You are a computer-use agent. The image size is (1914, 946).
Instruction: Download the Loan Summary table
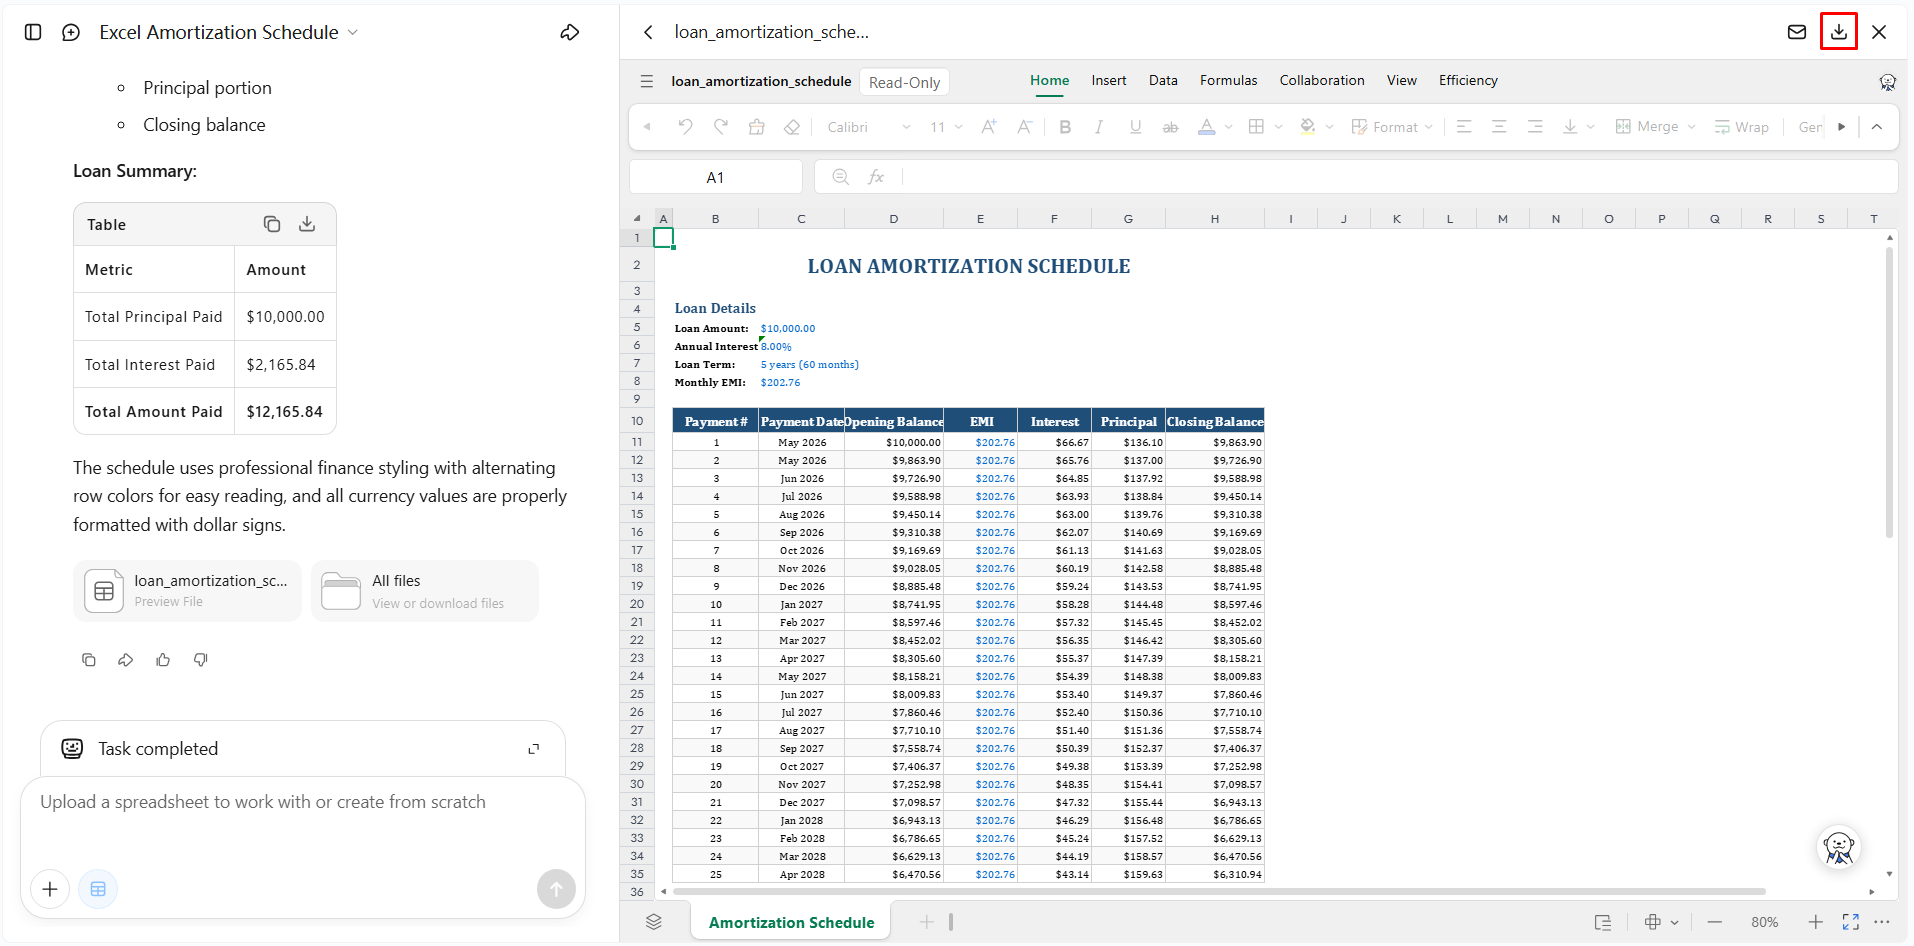(x=307, y=224)
